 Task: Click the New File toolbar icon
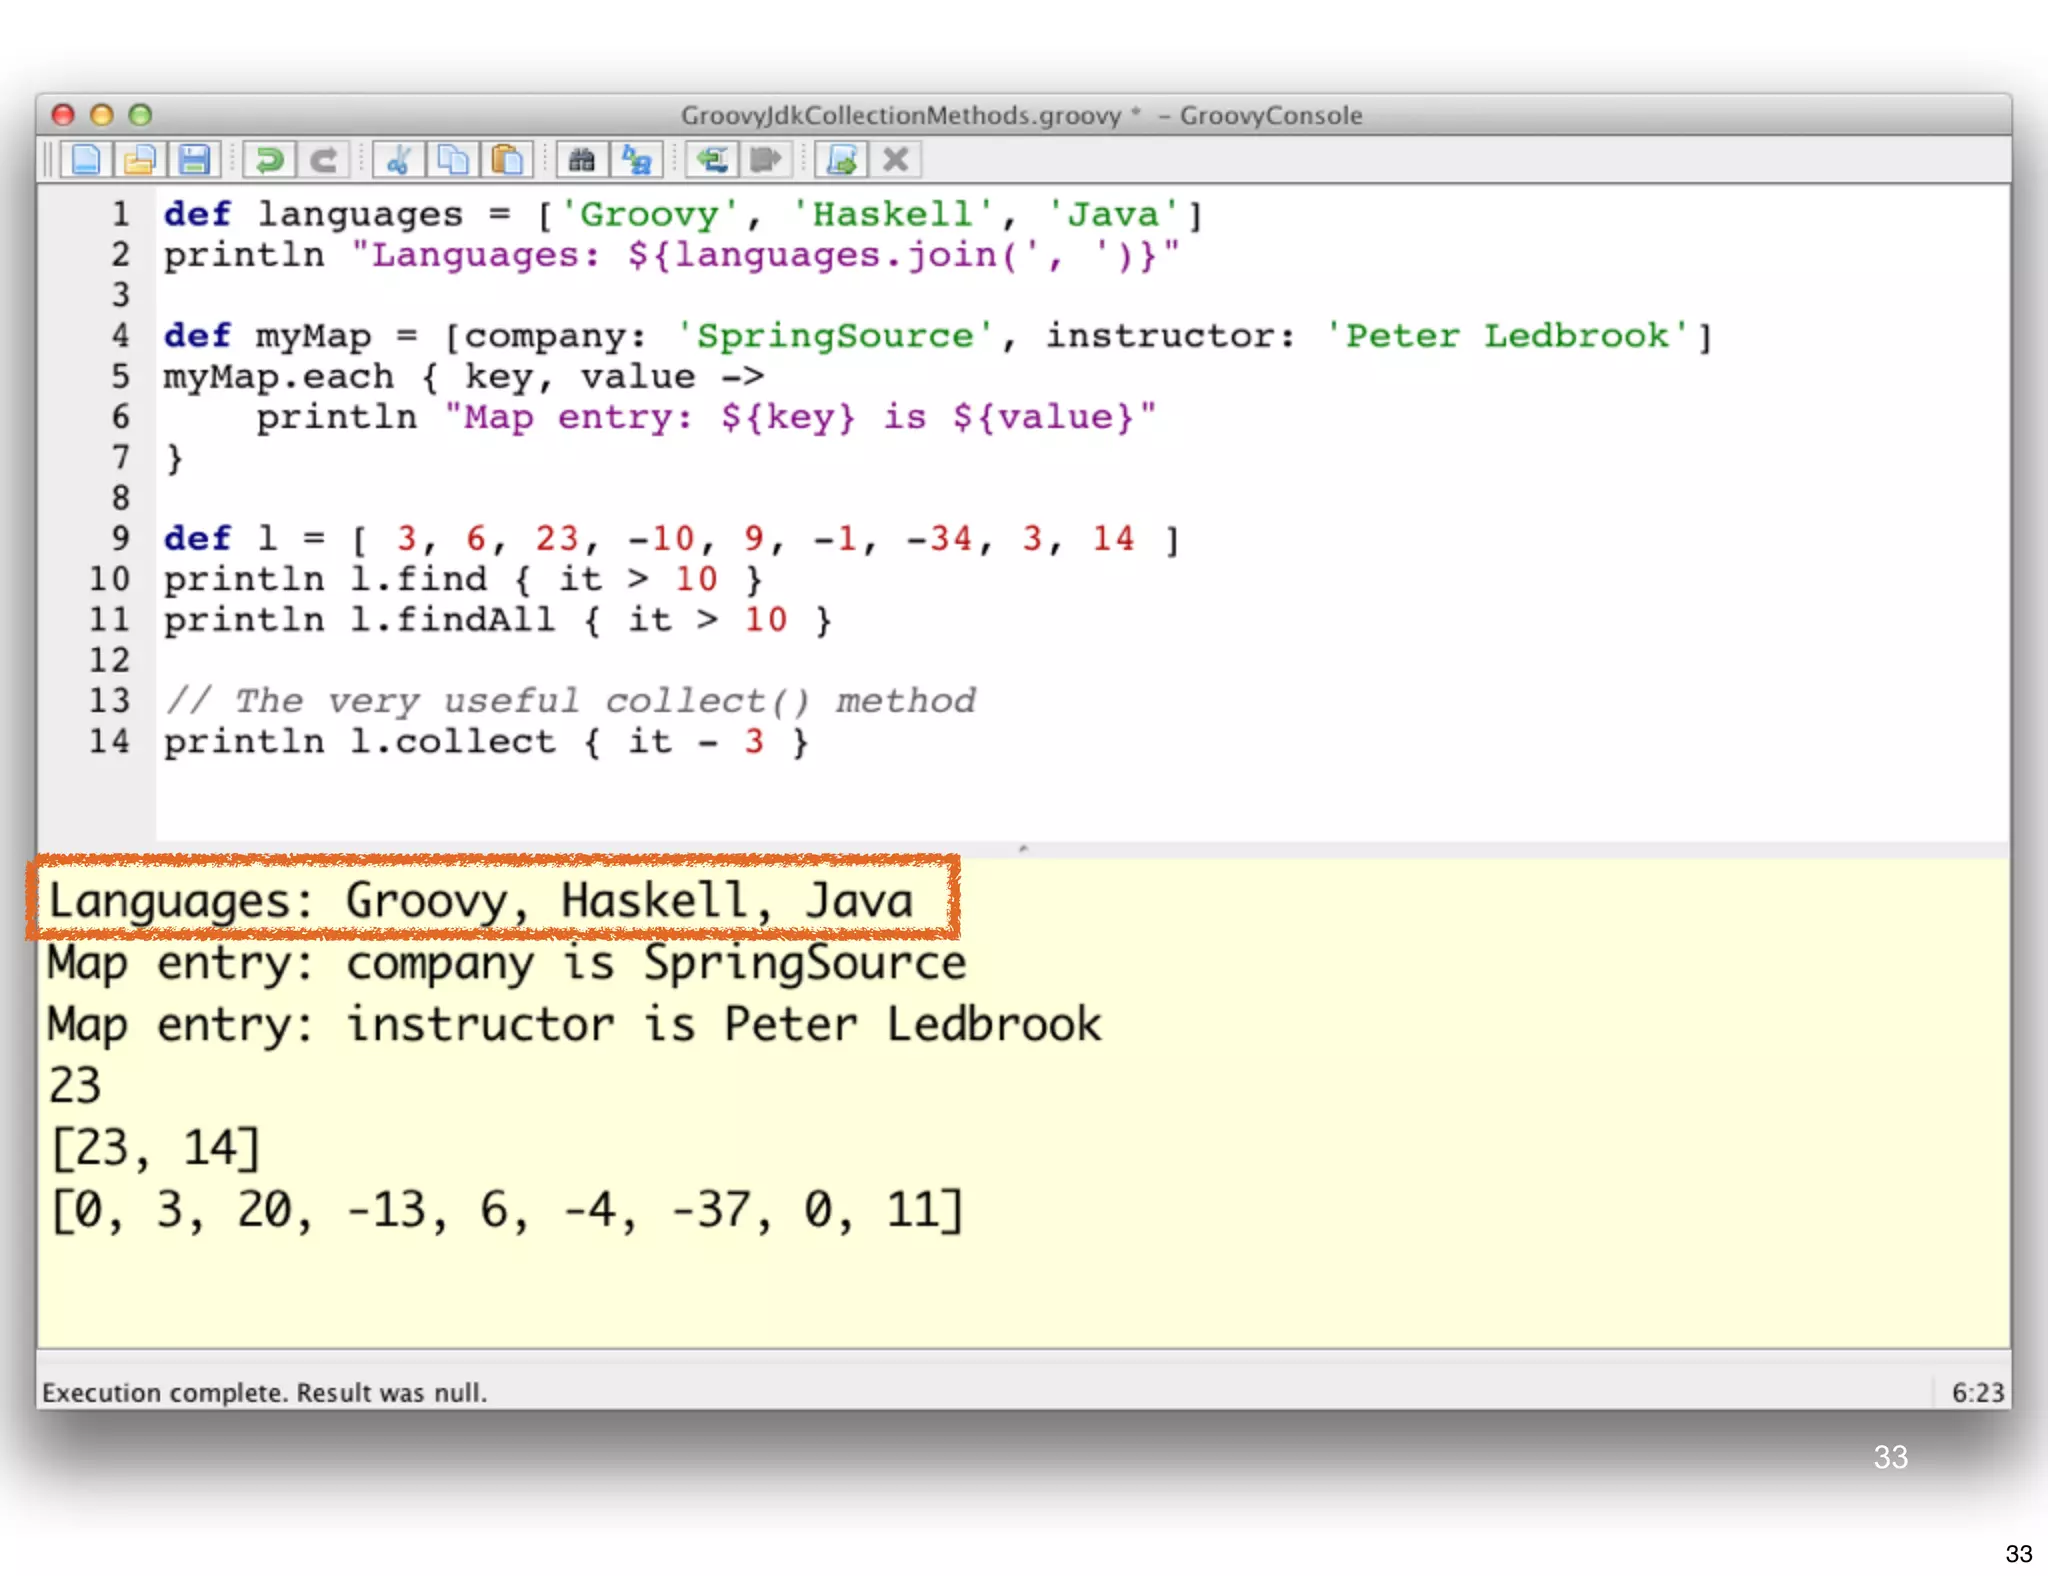point(86,160)
